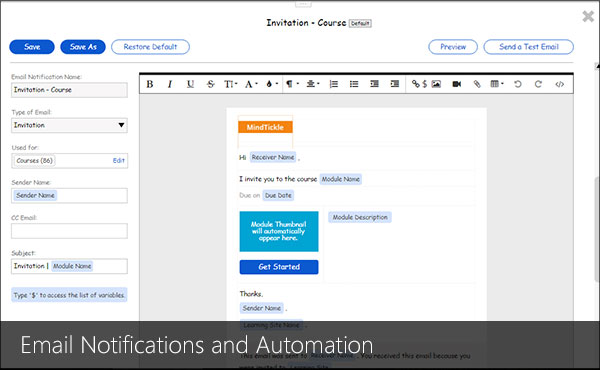Open the Type of Email dropdown
600x370 pixels.
(x=69, y=125)
